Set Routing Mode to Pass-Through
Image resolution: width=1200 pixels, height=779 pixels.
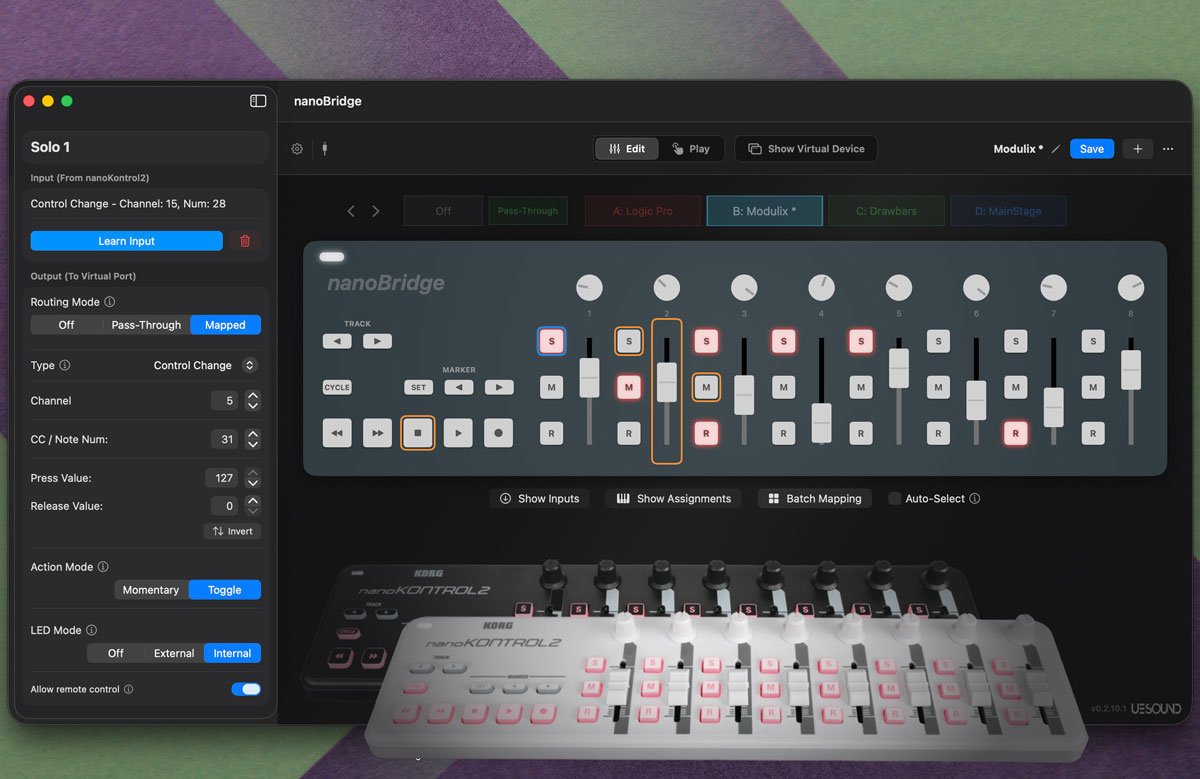tap(146, 325)
